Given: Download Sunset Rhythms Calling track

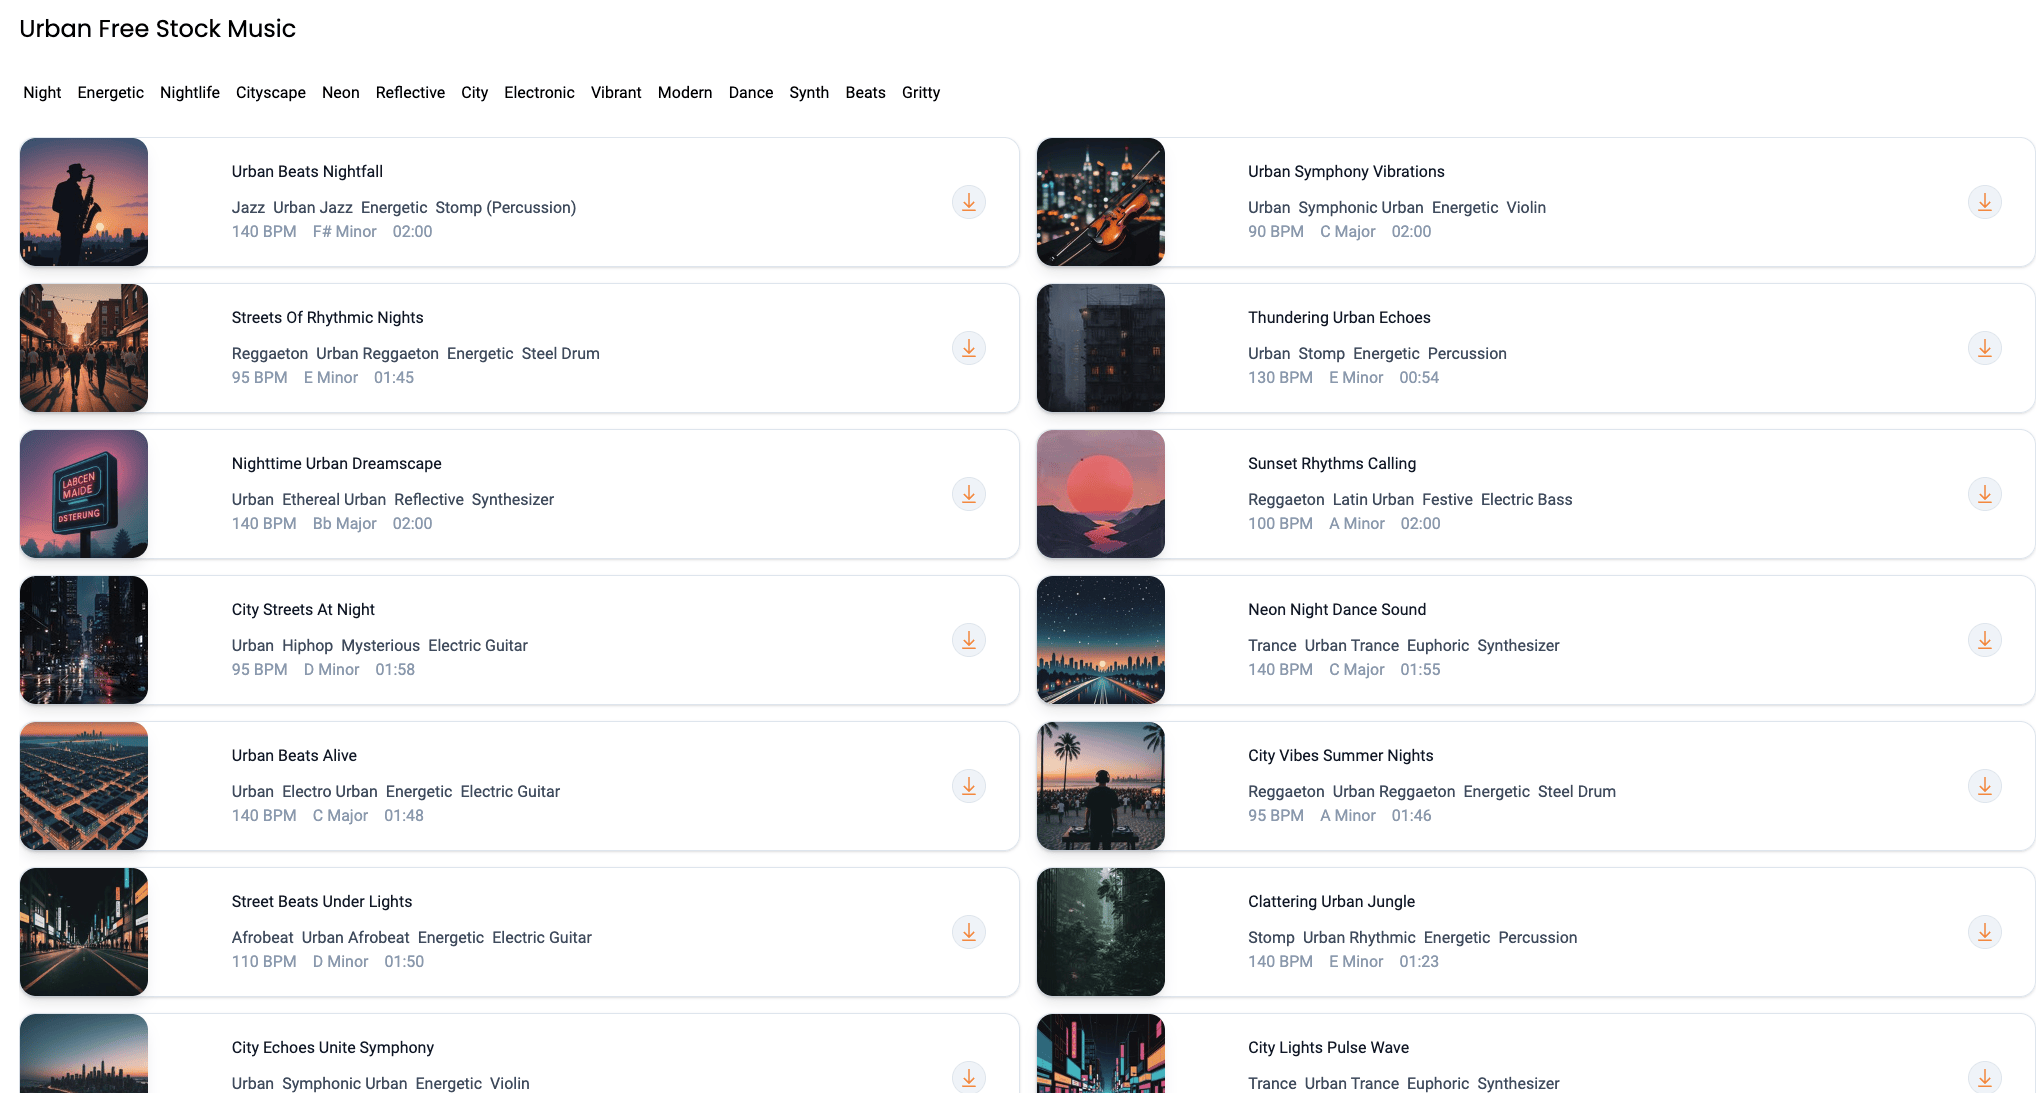Looking at the screenshot, I should click(1984, 494).
